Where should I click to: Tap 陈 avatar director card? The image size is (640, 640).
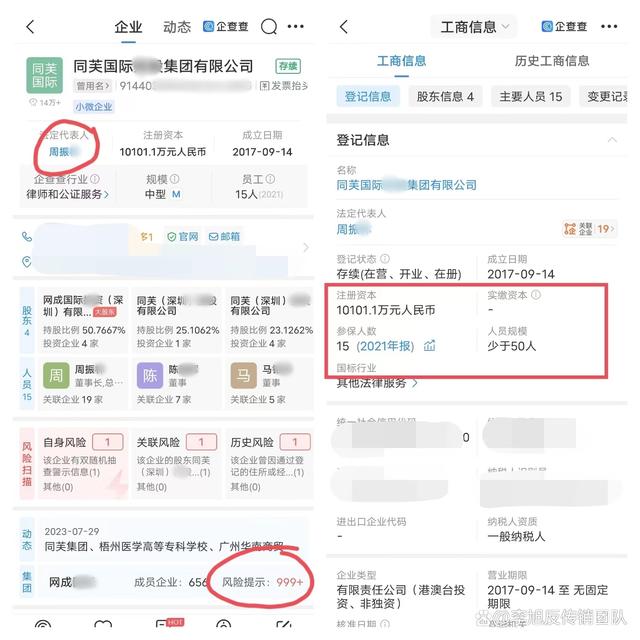click(x=150, y=376)
